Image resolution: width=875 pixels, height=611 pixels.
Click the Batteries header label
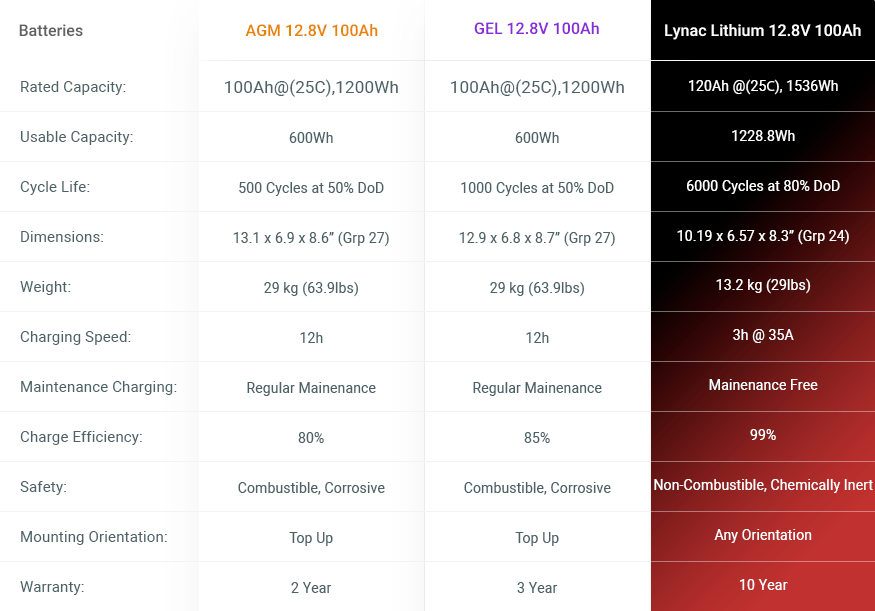(51, 30)
